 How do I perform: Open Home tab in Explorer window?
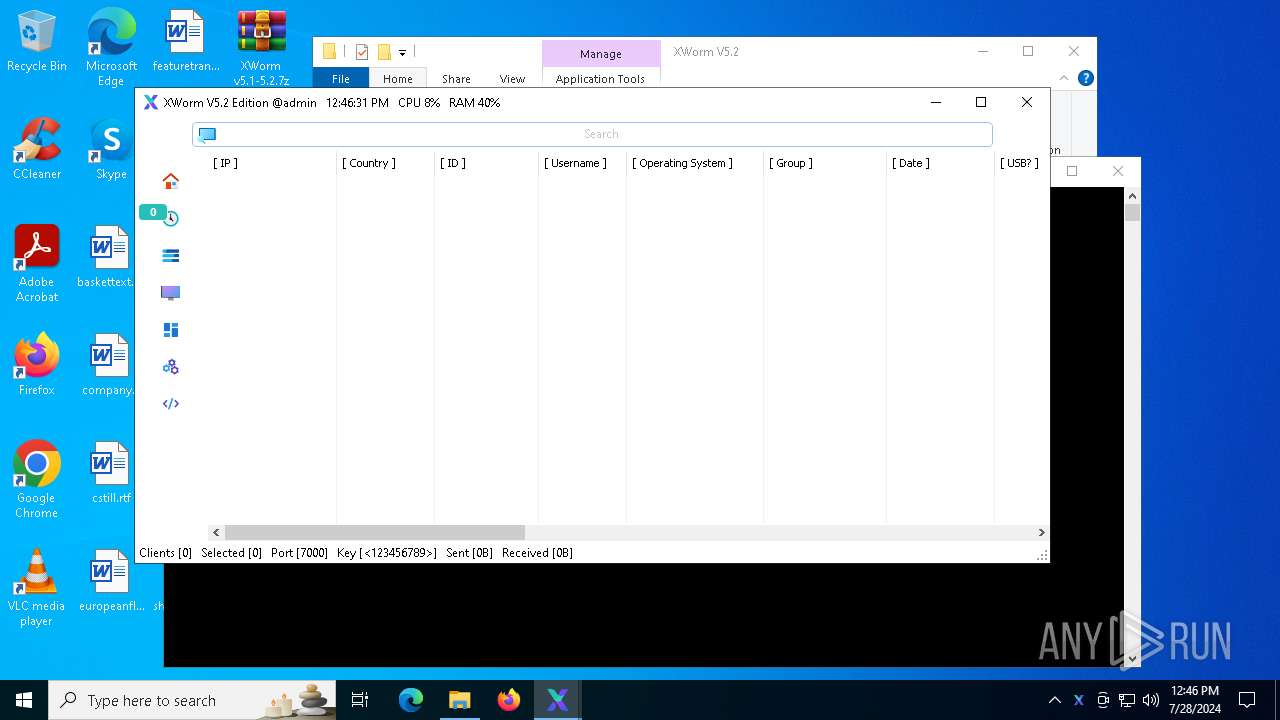pos(398,79)
